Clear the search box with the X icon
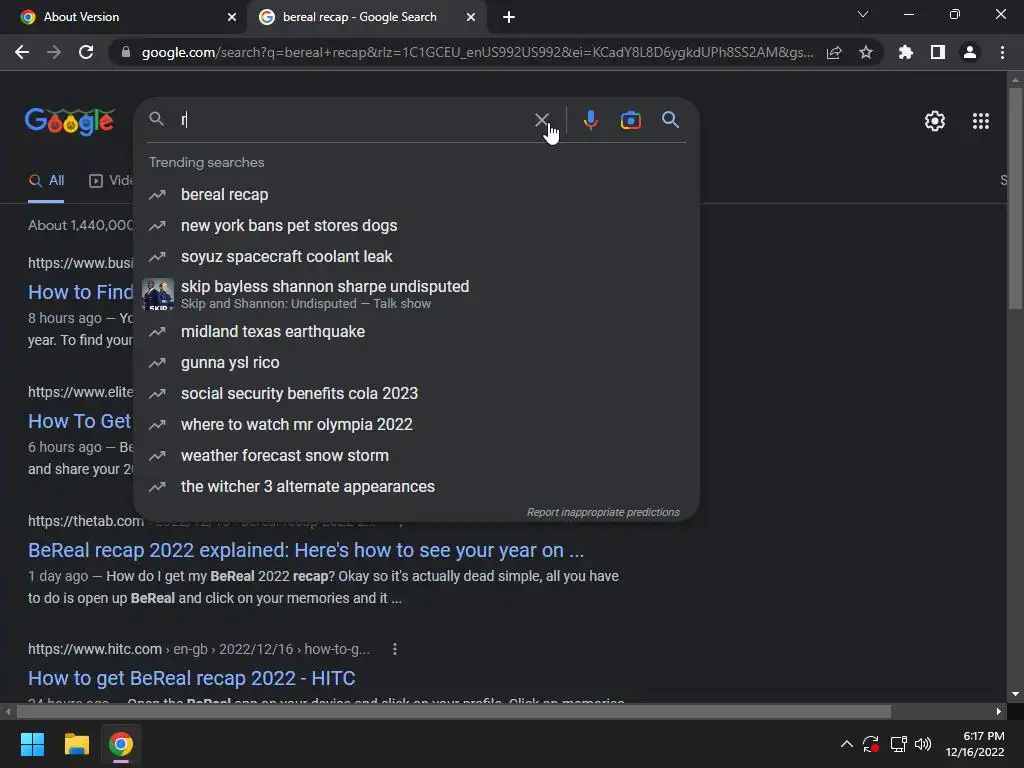Screen dimensions: 1024x768 coord(541,120)
